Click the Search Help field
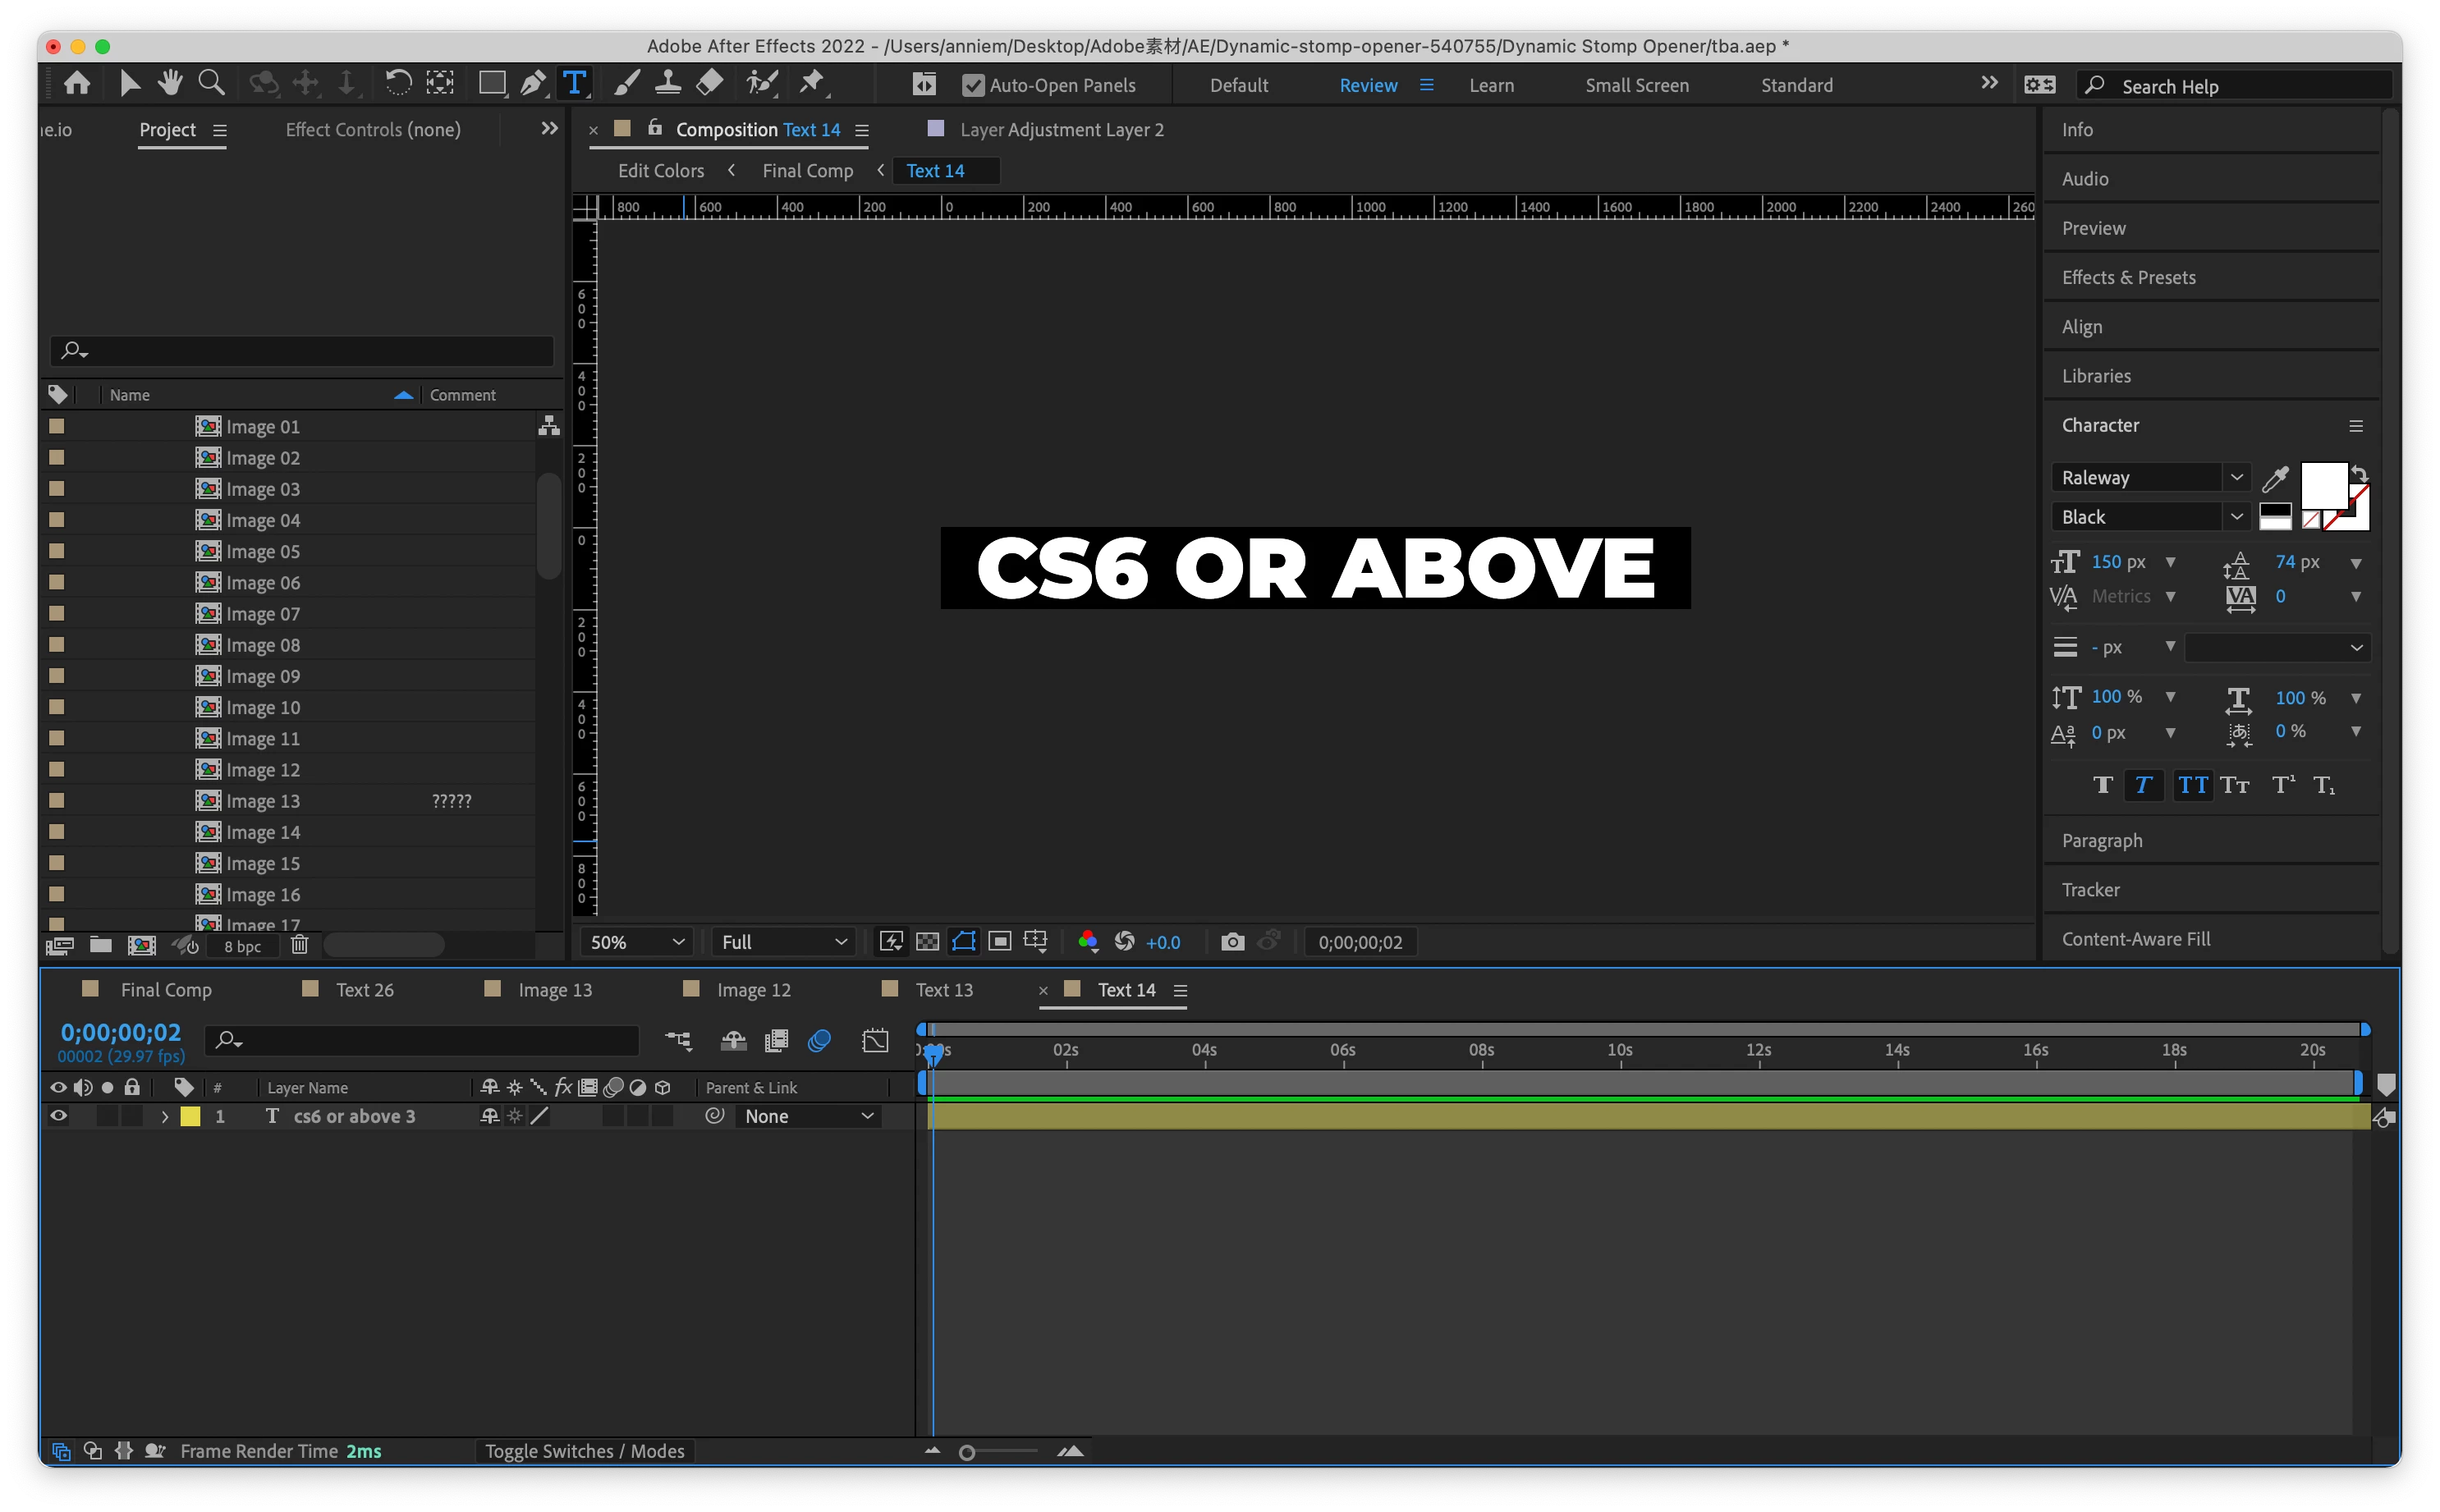Screen dimensions: 2440x1512 tap(2240, 87)
